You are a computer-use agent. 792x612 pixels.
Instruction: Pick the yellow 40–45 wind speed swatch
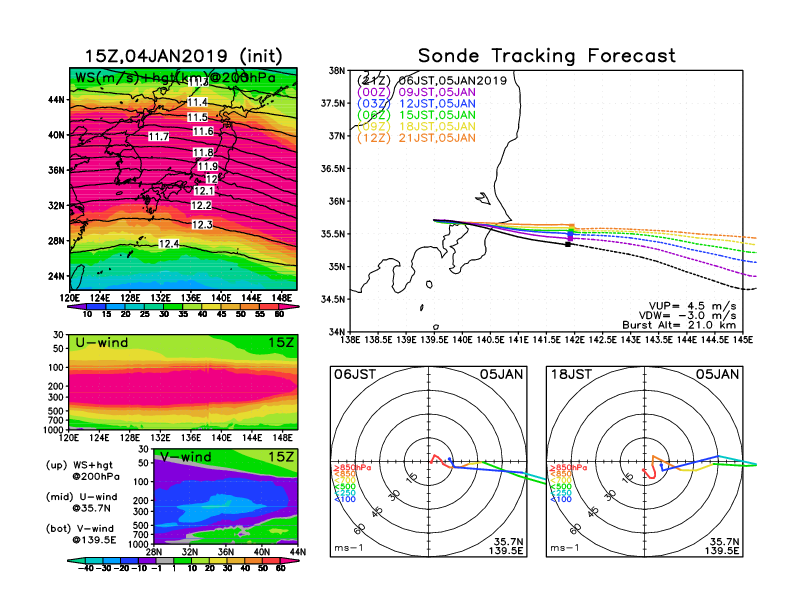tap(212, 307)
